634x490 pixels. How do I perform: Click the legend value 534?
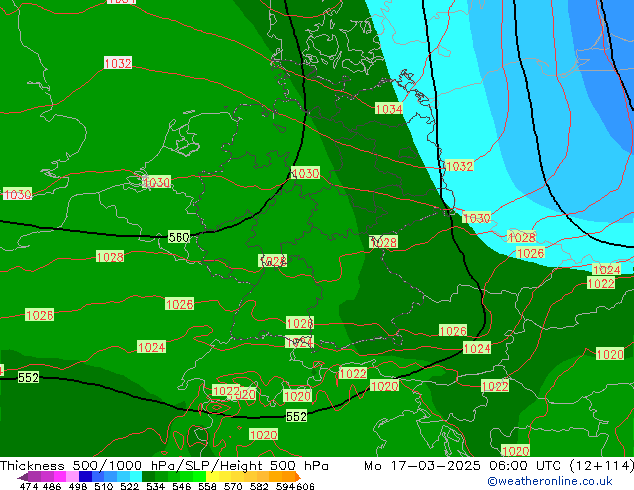tap(156, 486)
